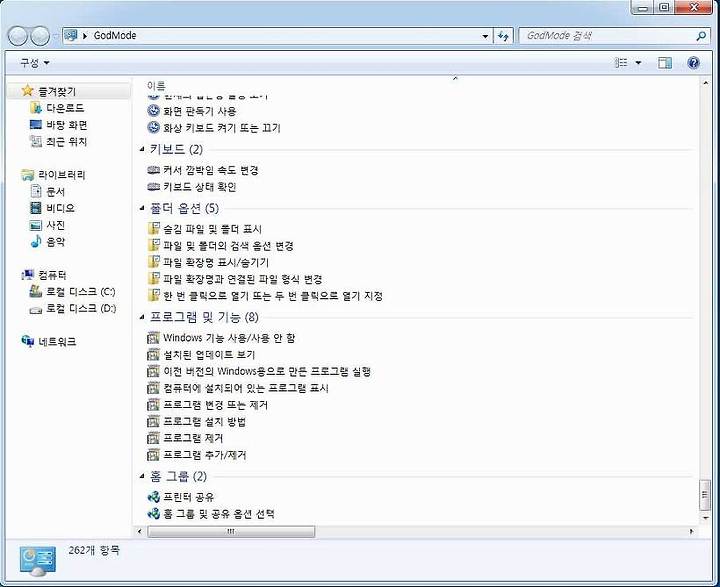
Task: Select the text 화면 판독기 사용
Action: coord(200,111)
